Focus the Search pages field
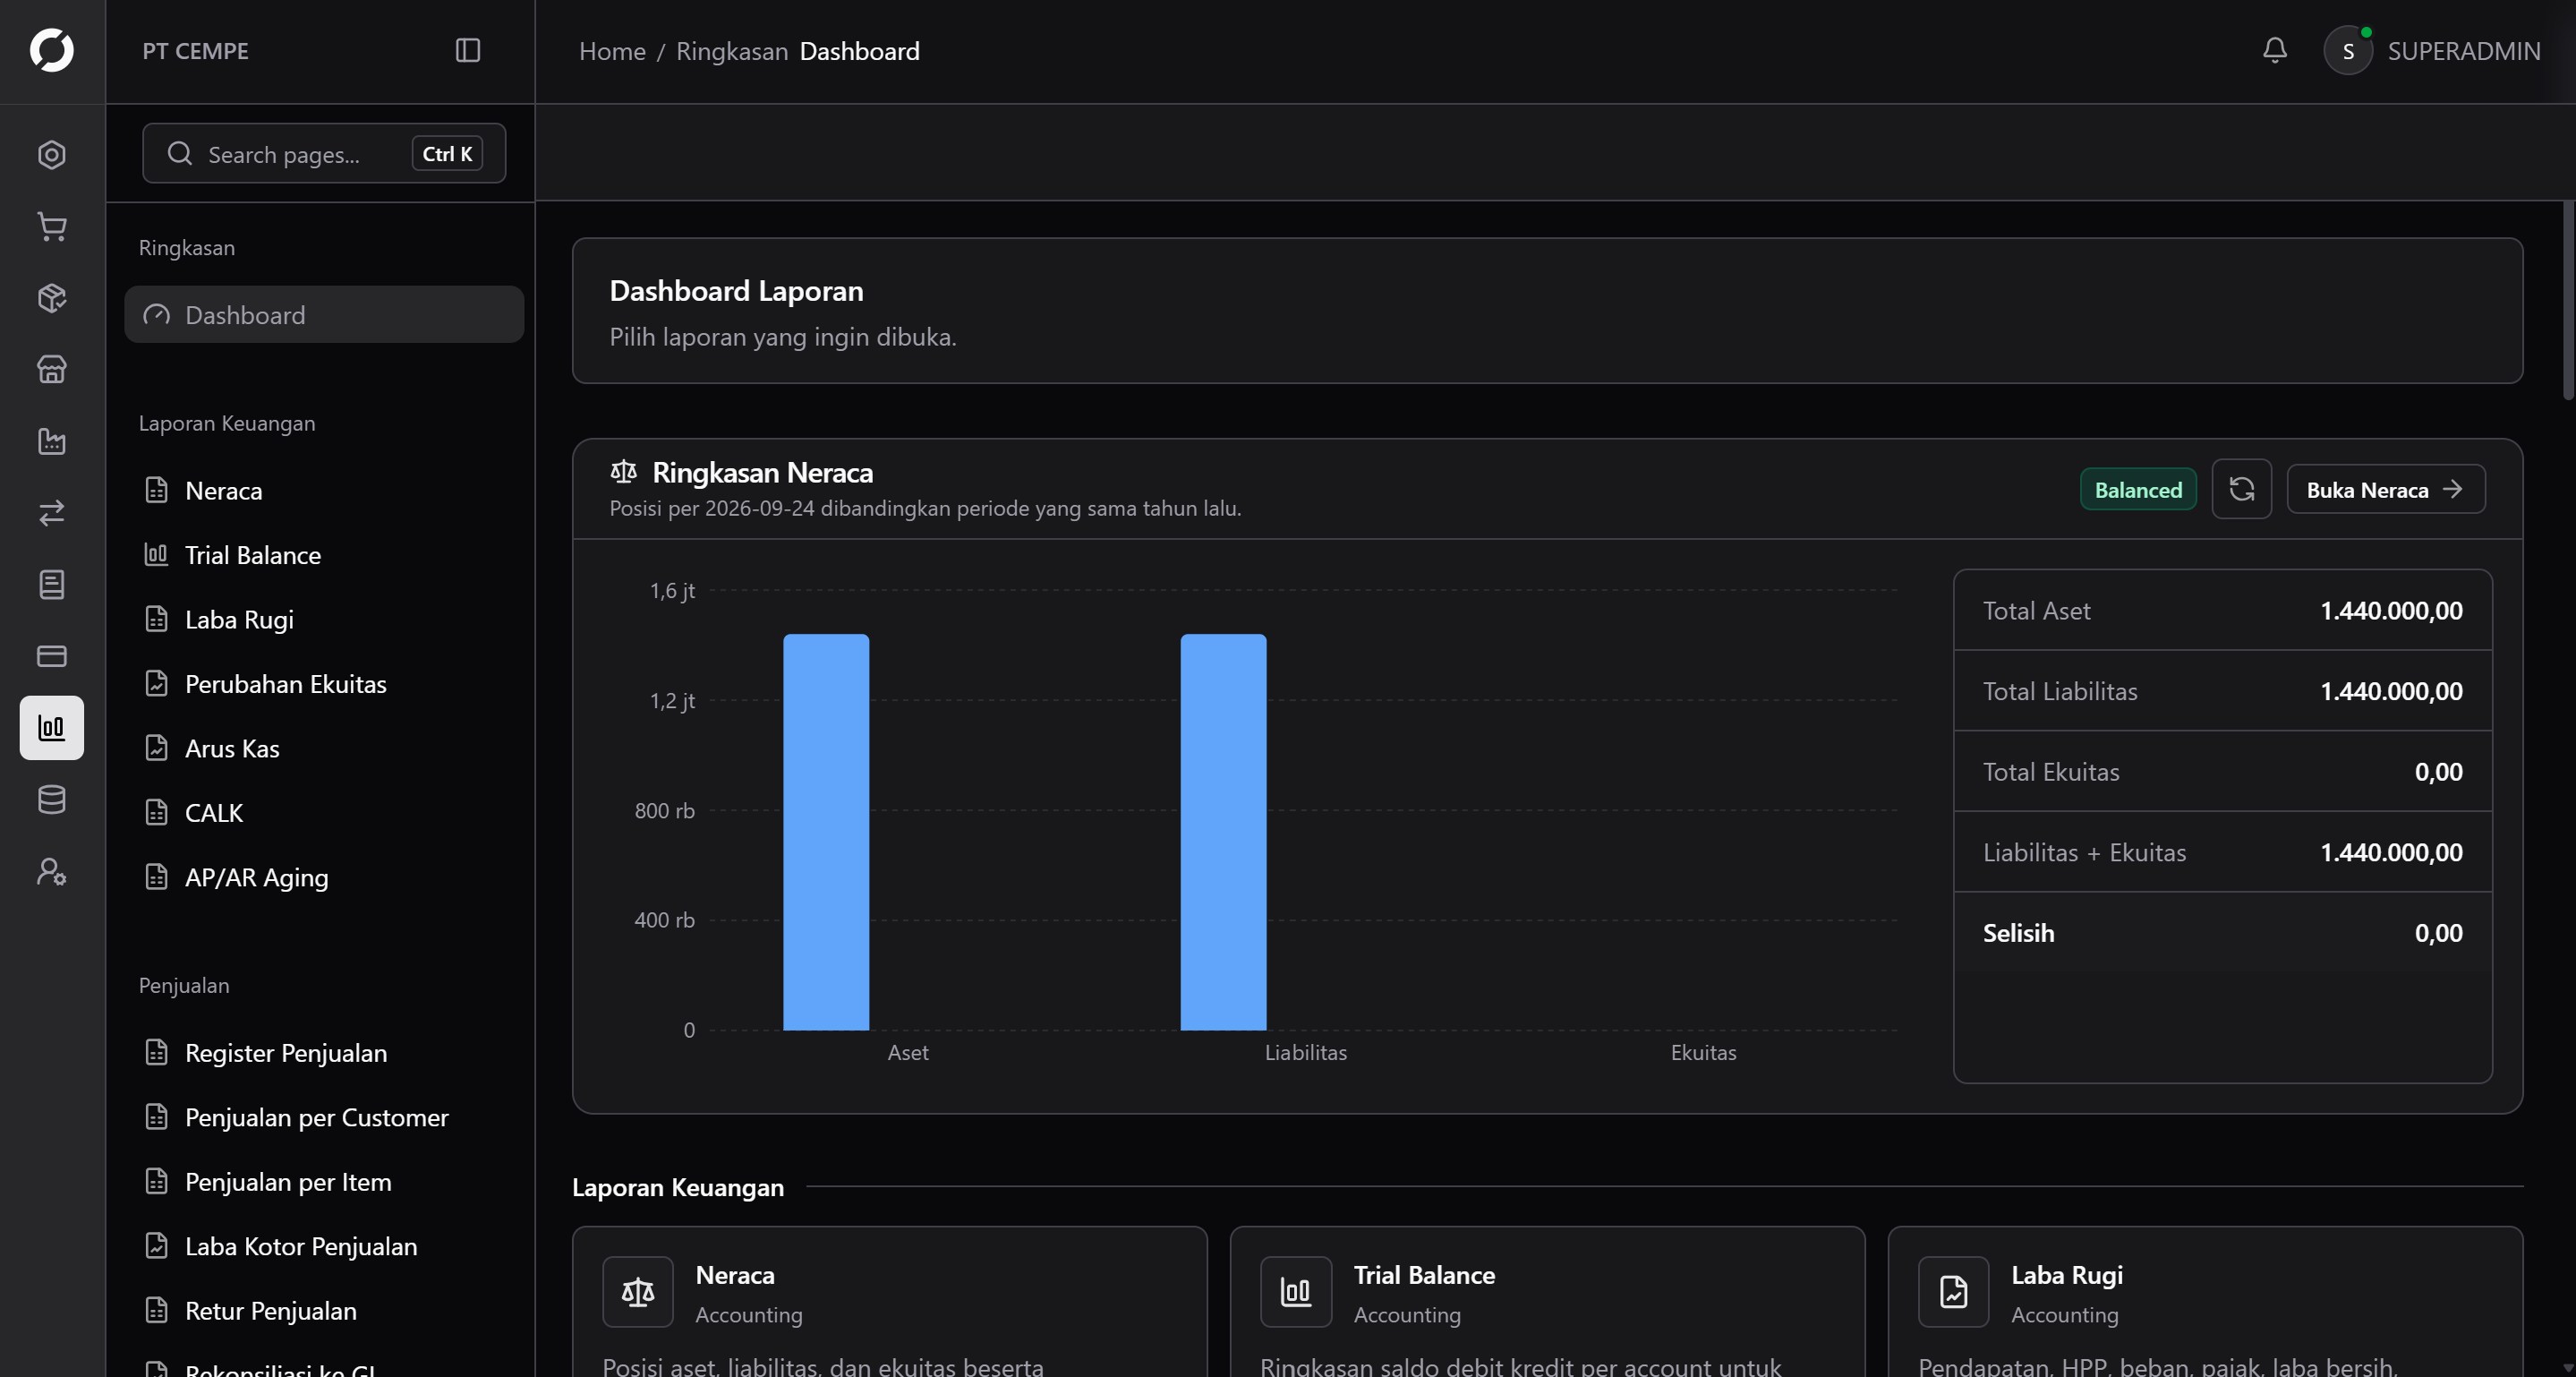Image resolution: width=2576 pixels, height=1377 pixels. coord(324,153)
